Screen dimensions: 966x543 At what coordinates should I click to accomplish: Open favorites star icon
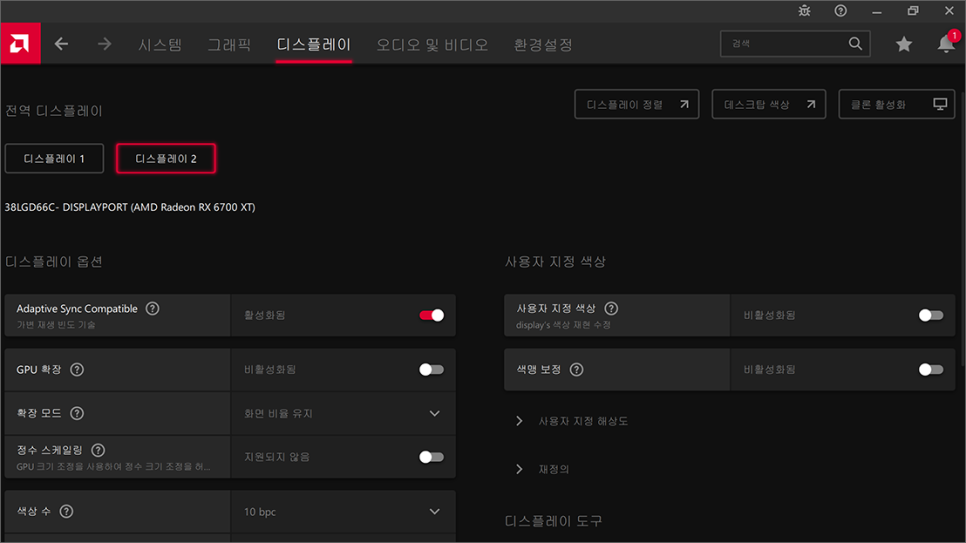(x=904, y=44)
